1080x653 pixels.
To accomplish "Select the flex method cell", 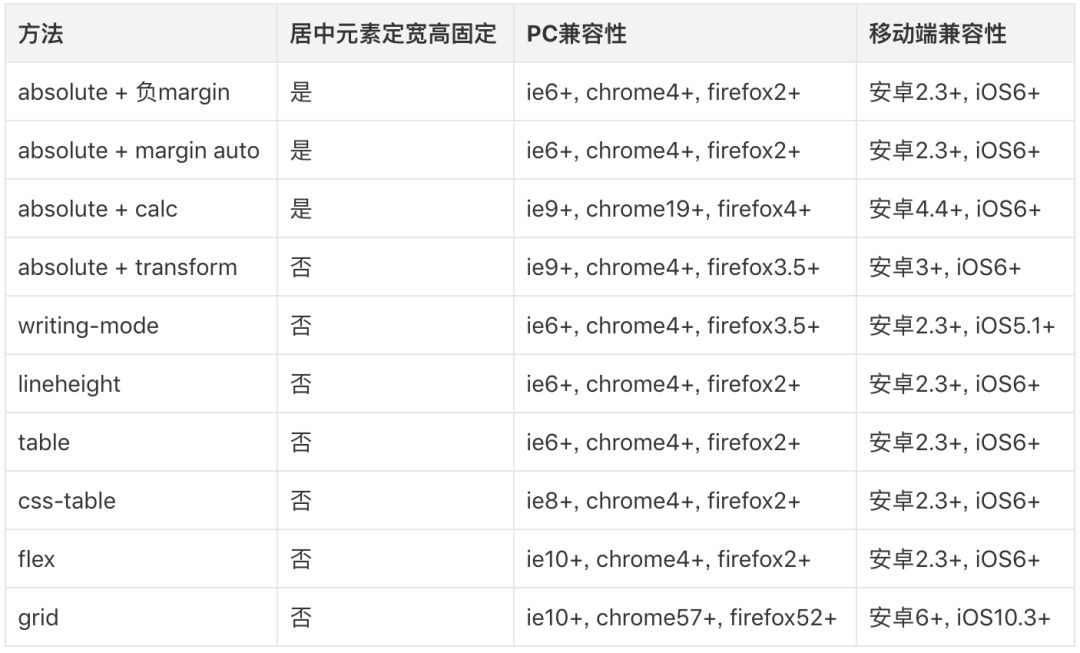I will (x=141, y=559).
